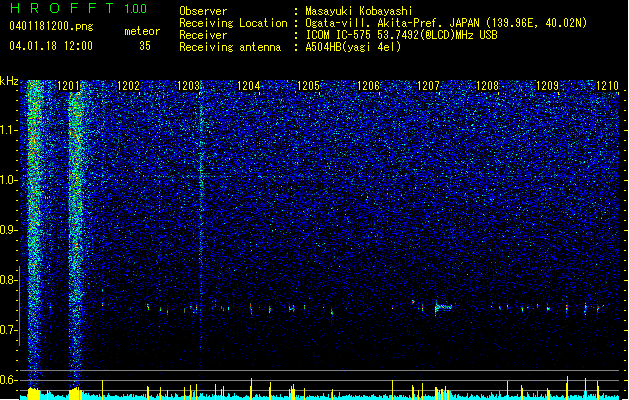Click the 1210 time marker
Screen dimensions: 629x400
pos(607,85)
